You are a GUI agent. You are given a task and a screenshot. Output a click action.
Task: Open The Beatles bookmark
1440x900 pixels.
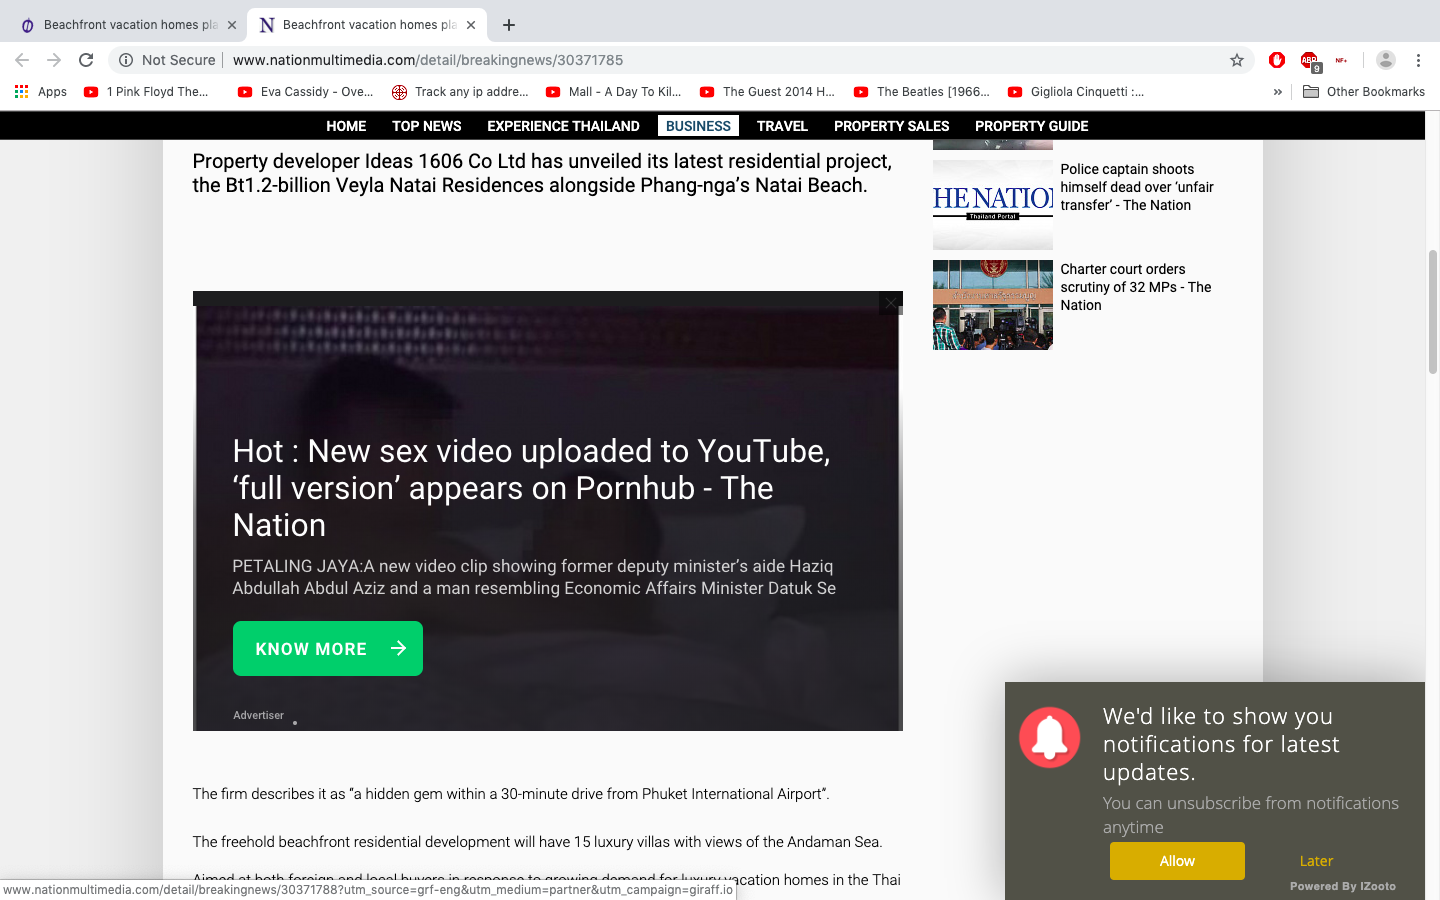(922, 91)
